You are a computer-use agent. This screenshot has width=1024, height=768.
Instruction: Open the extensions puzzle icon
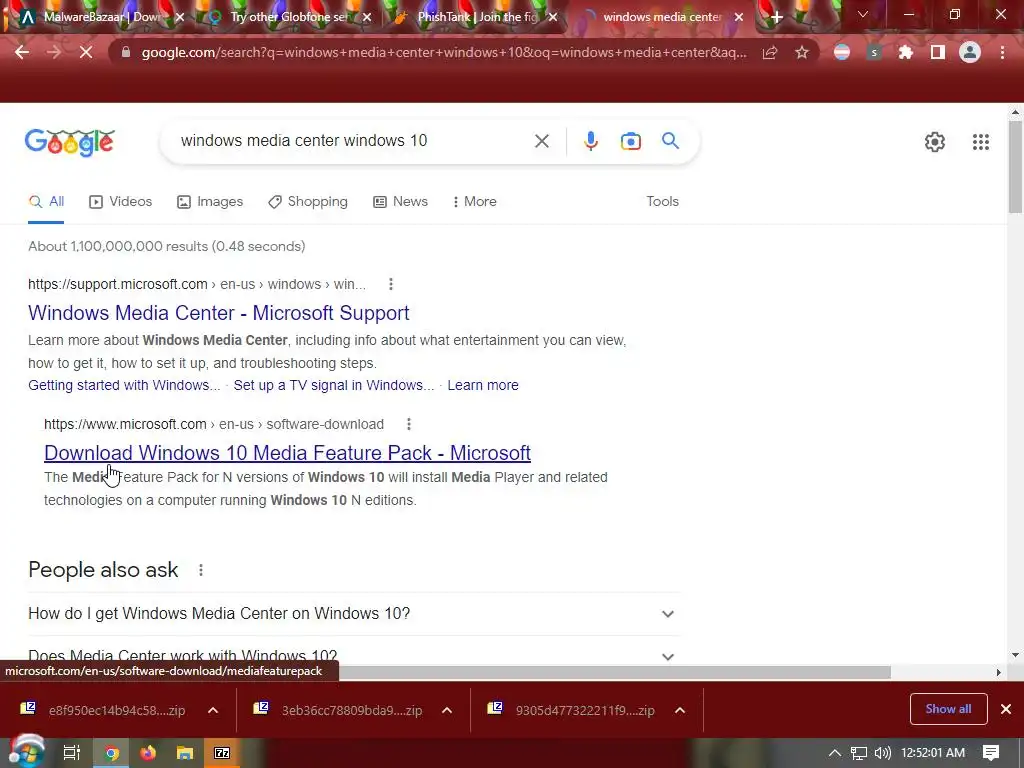click(906, 52)
